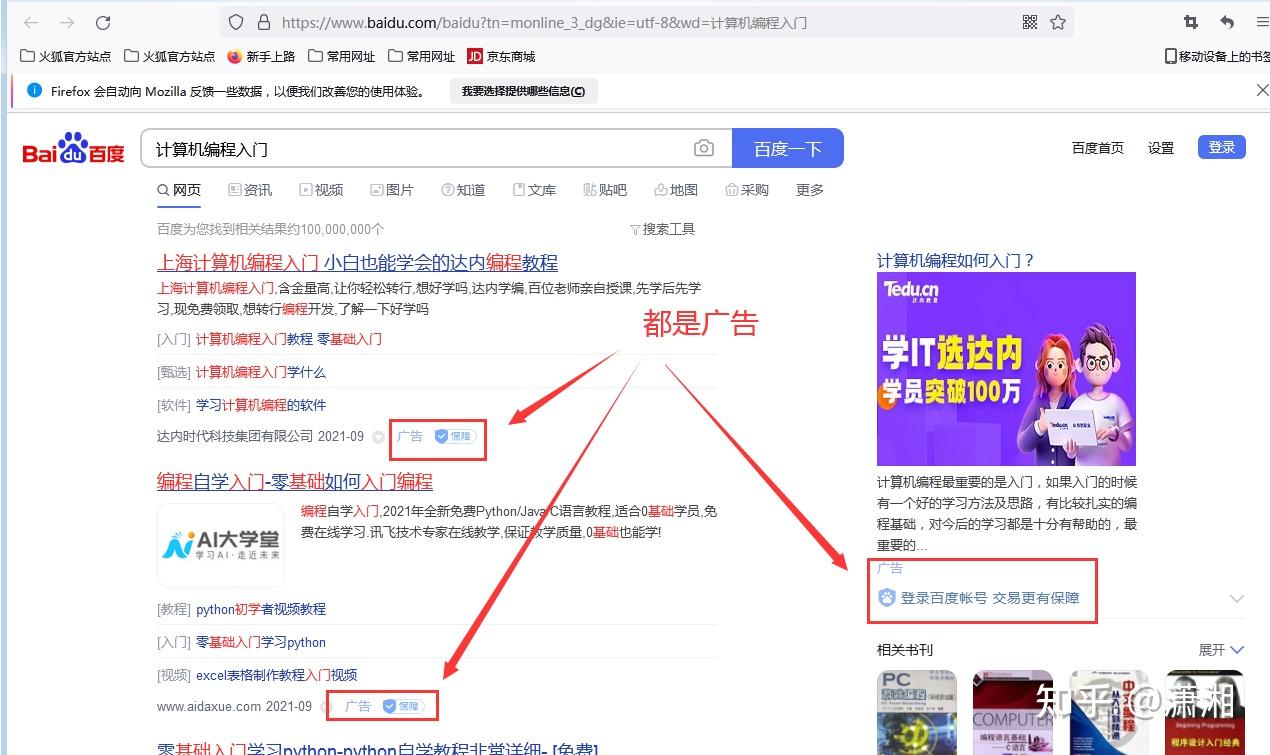This screenshot has height=755, width=1270.
Task: Bookmark this page with the star icon
Action: [1058, 22]
